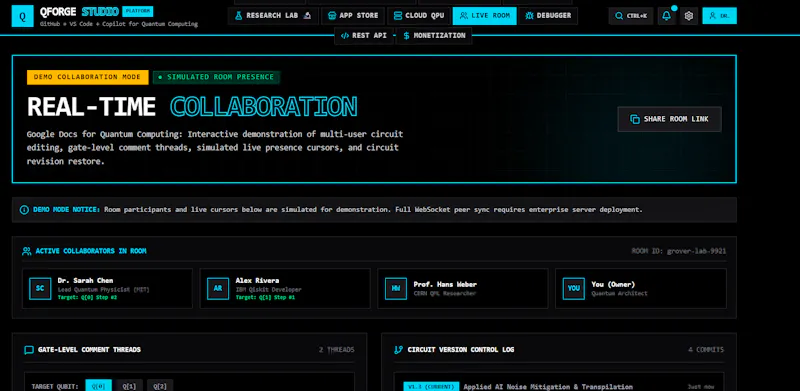Click the You (Owner) name text
Screen dimensions: 800x391
coord(613,284)
